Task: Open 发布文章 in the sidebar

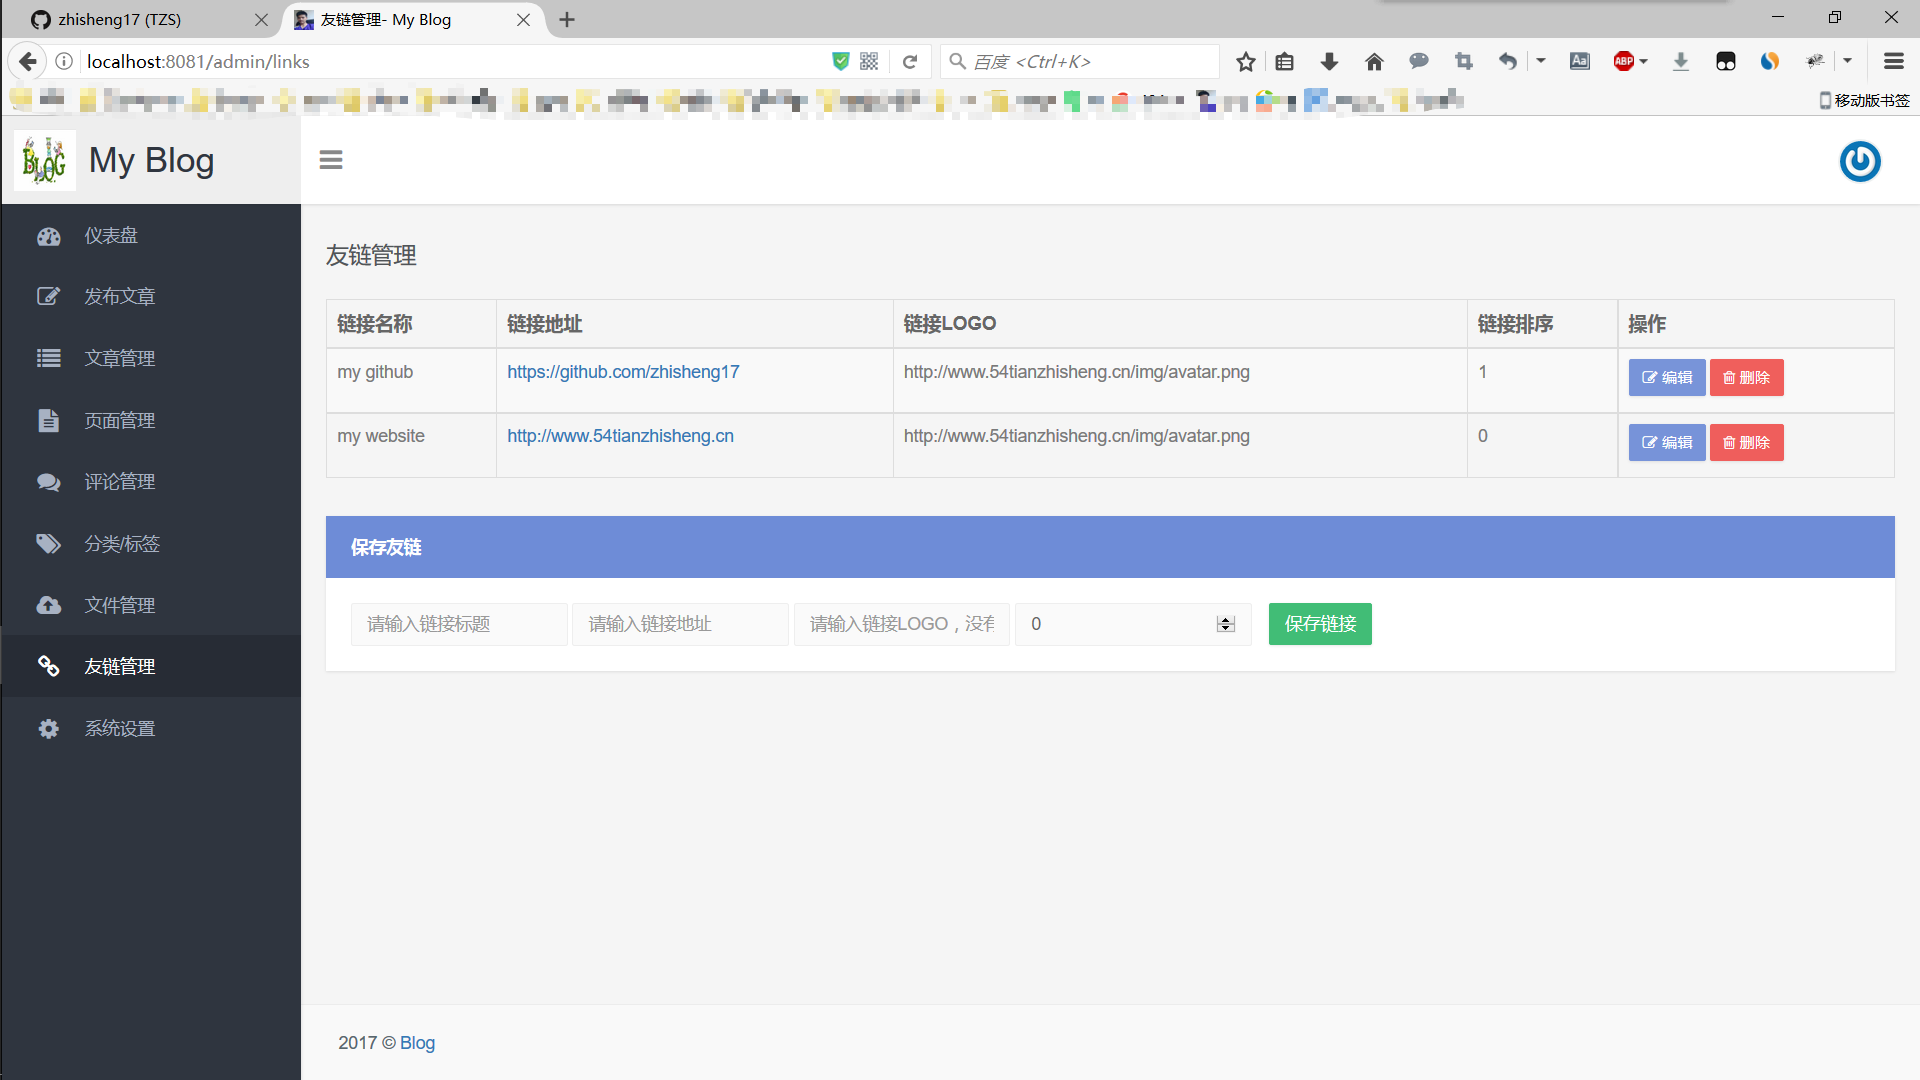Action: [119, 297]
